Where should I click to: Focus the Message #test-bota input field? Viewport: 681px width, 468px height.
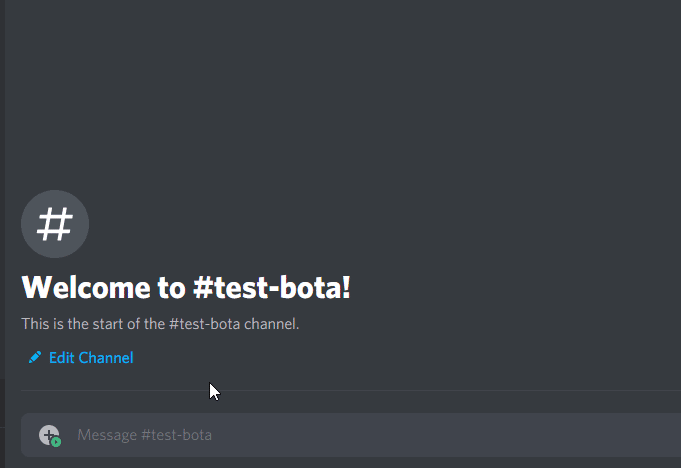350,435
